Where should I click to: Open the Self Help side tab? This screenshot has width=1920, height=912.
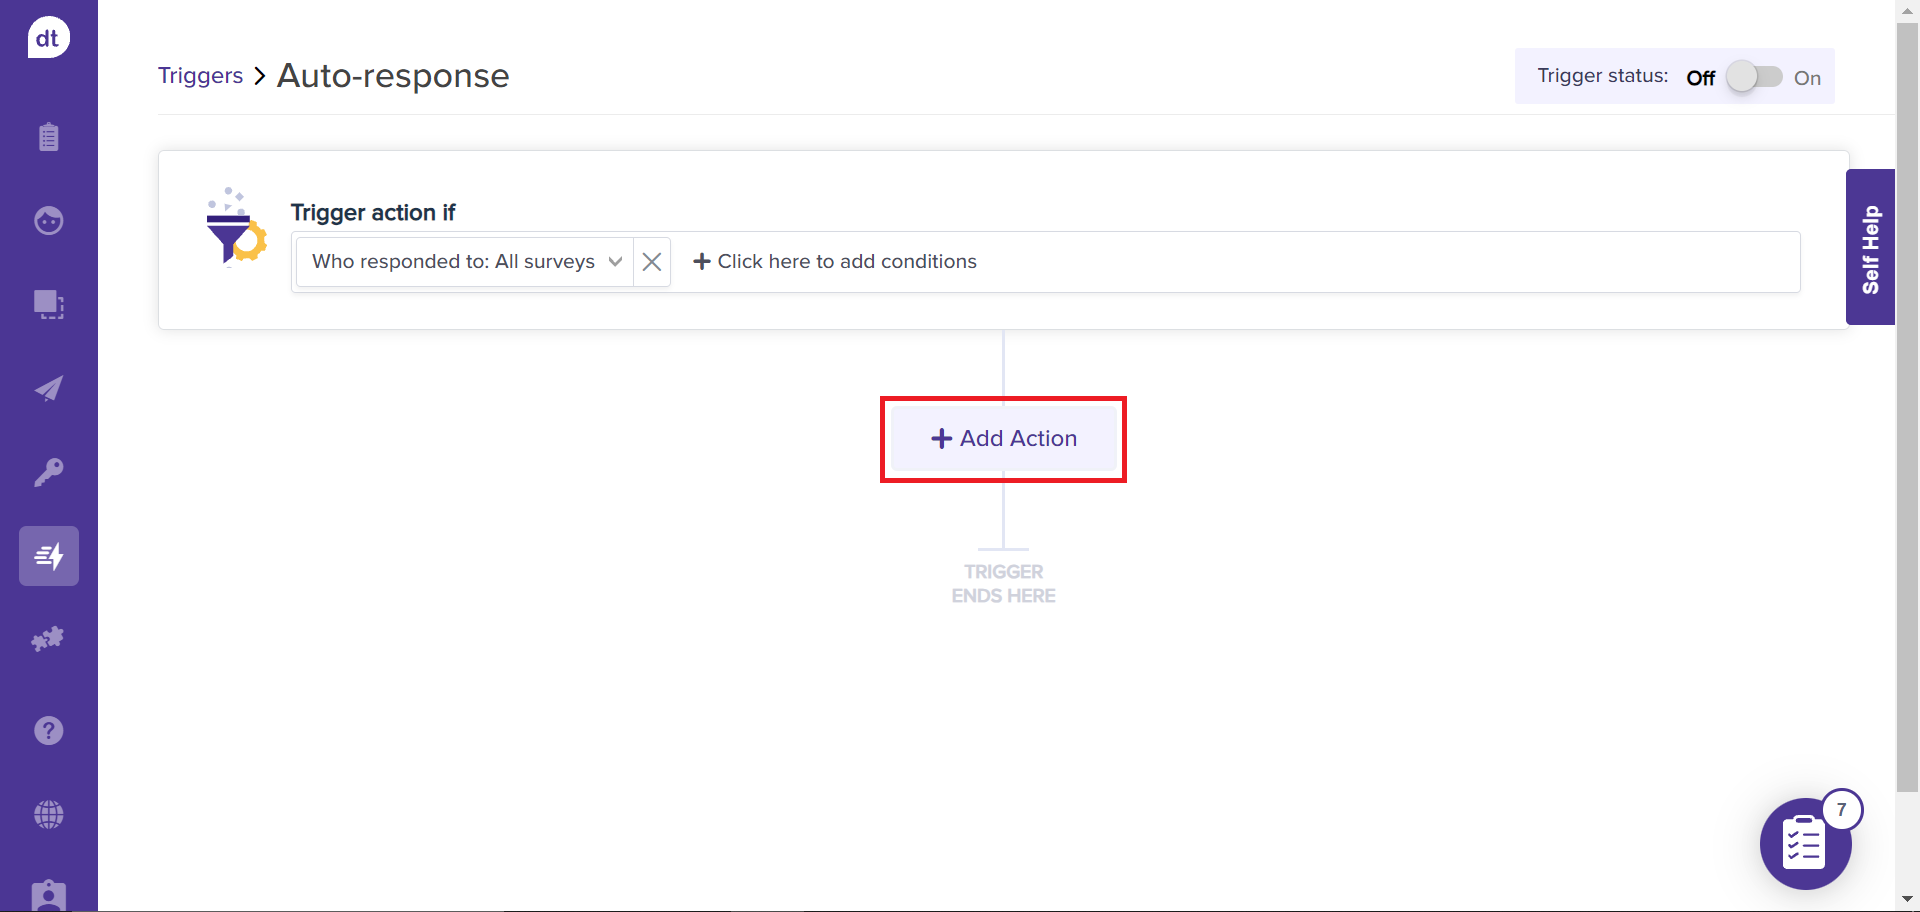click(x=1870, y=248)
